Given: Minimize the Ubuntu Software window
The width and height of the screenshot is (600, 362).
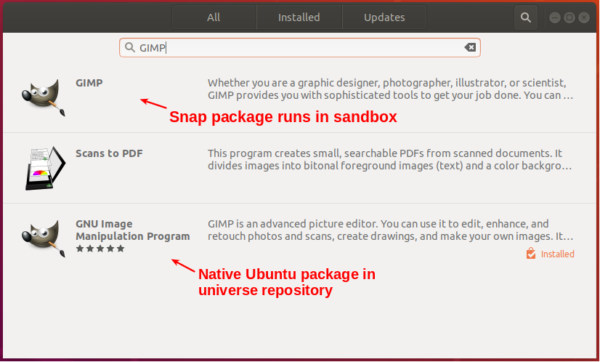Looking at the screenshot, I should [x=555, y=18].
